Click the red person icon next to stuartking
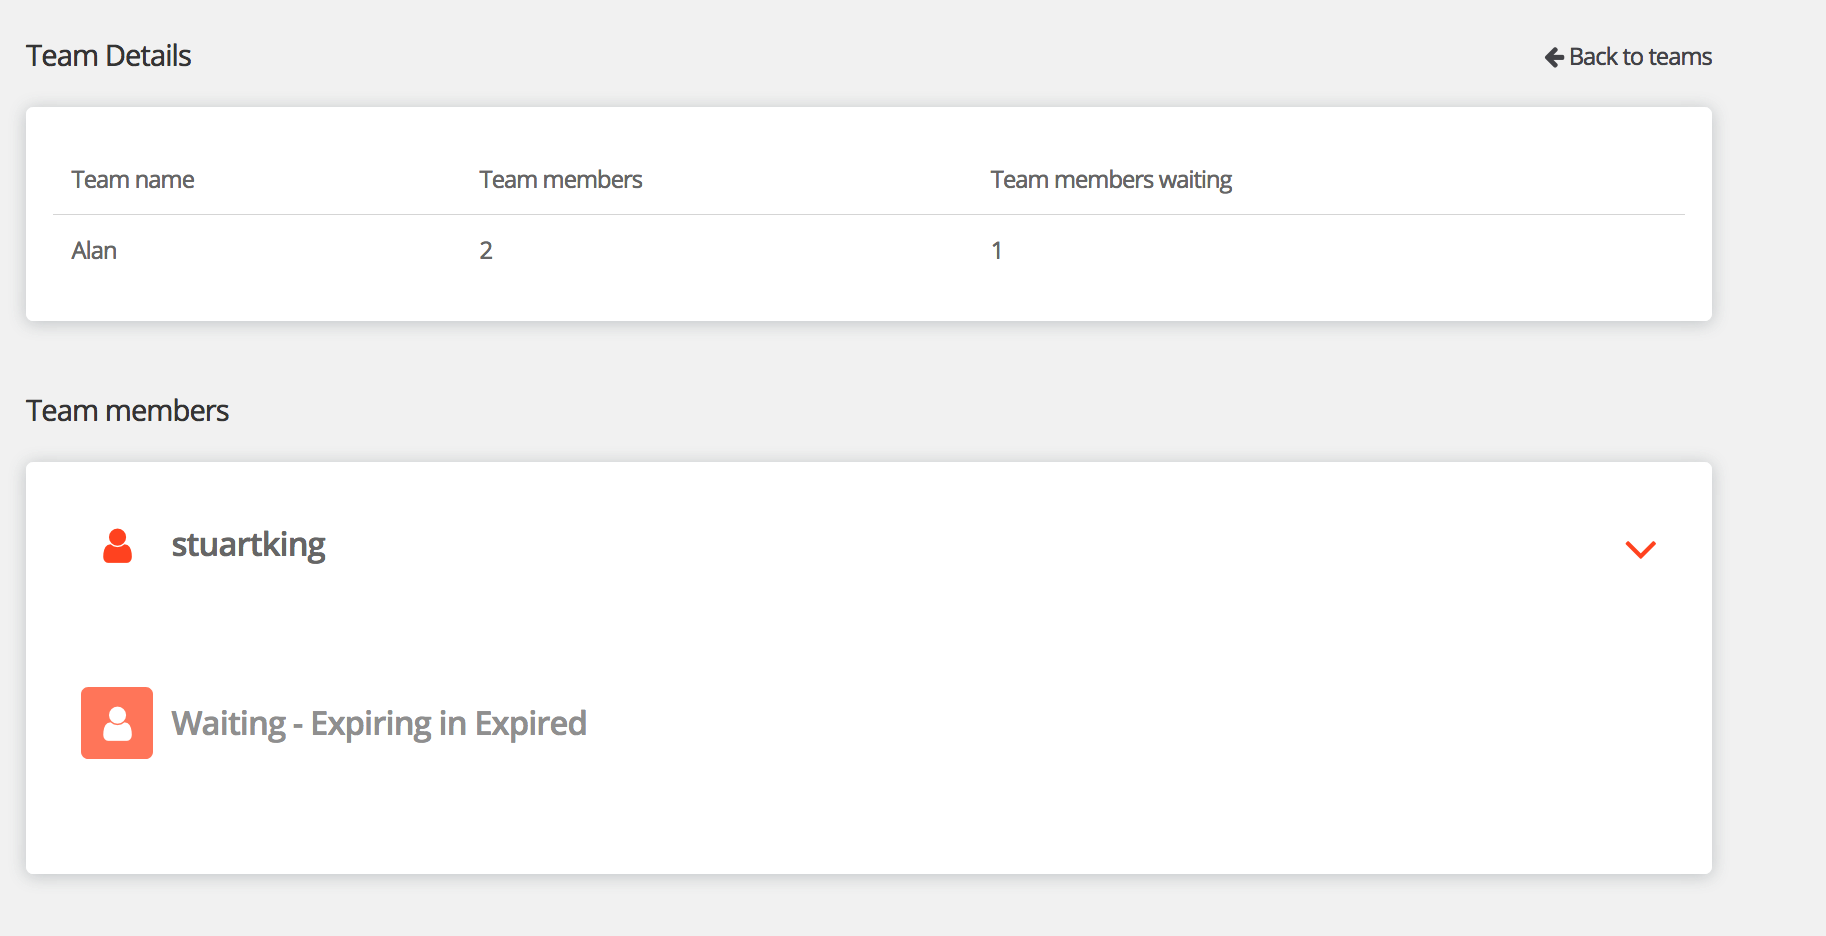This screenshot has width=1826, height=936. 117,546
